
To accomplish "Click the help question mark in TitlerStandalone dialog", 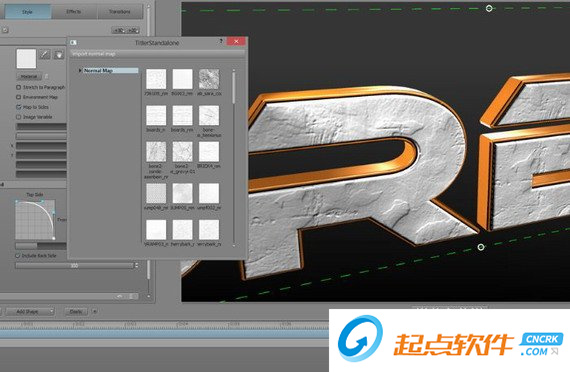I will tap(221, 41).
